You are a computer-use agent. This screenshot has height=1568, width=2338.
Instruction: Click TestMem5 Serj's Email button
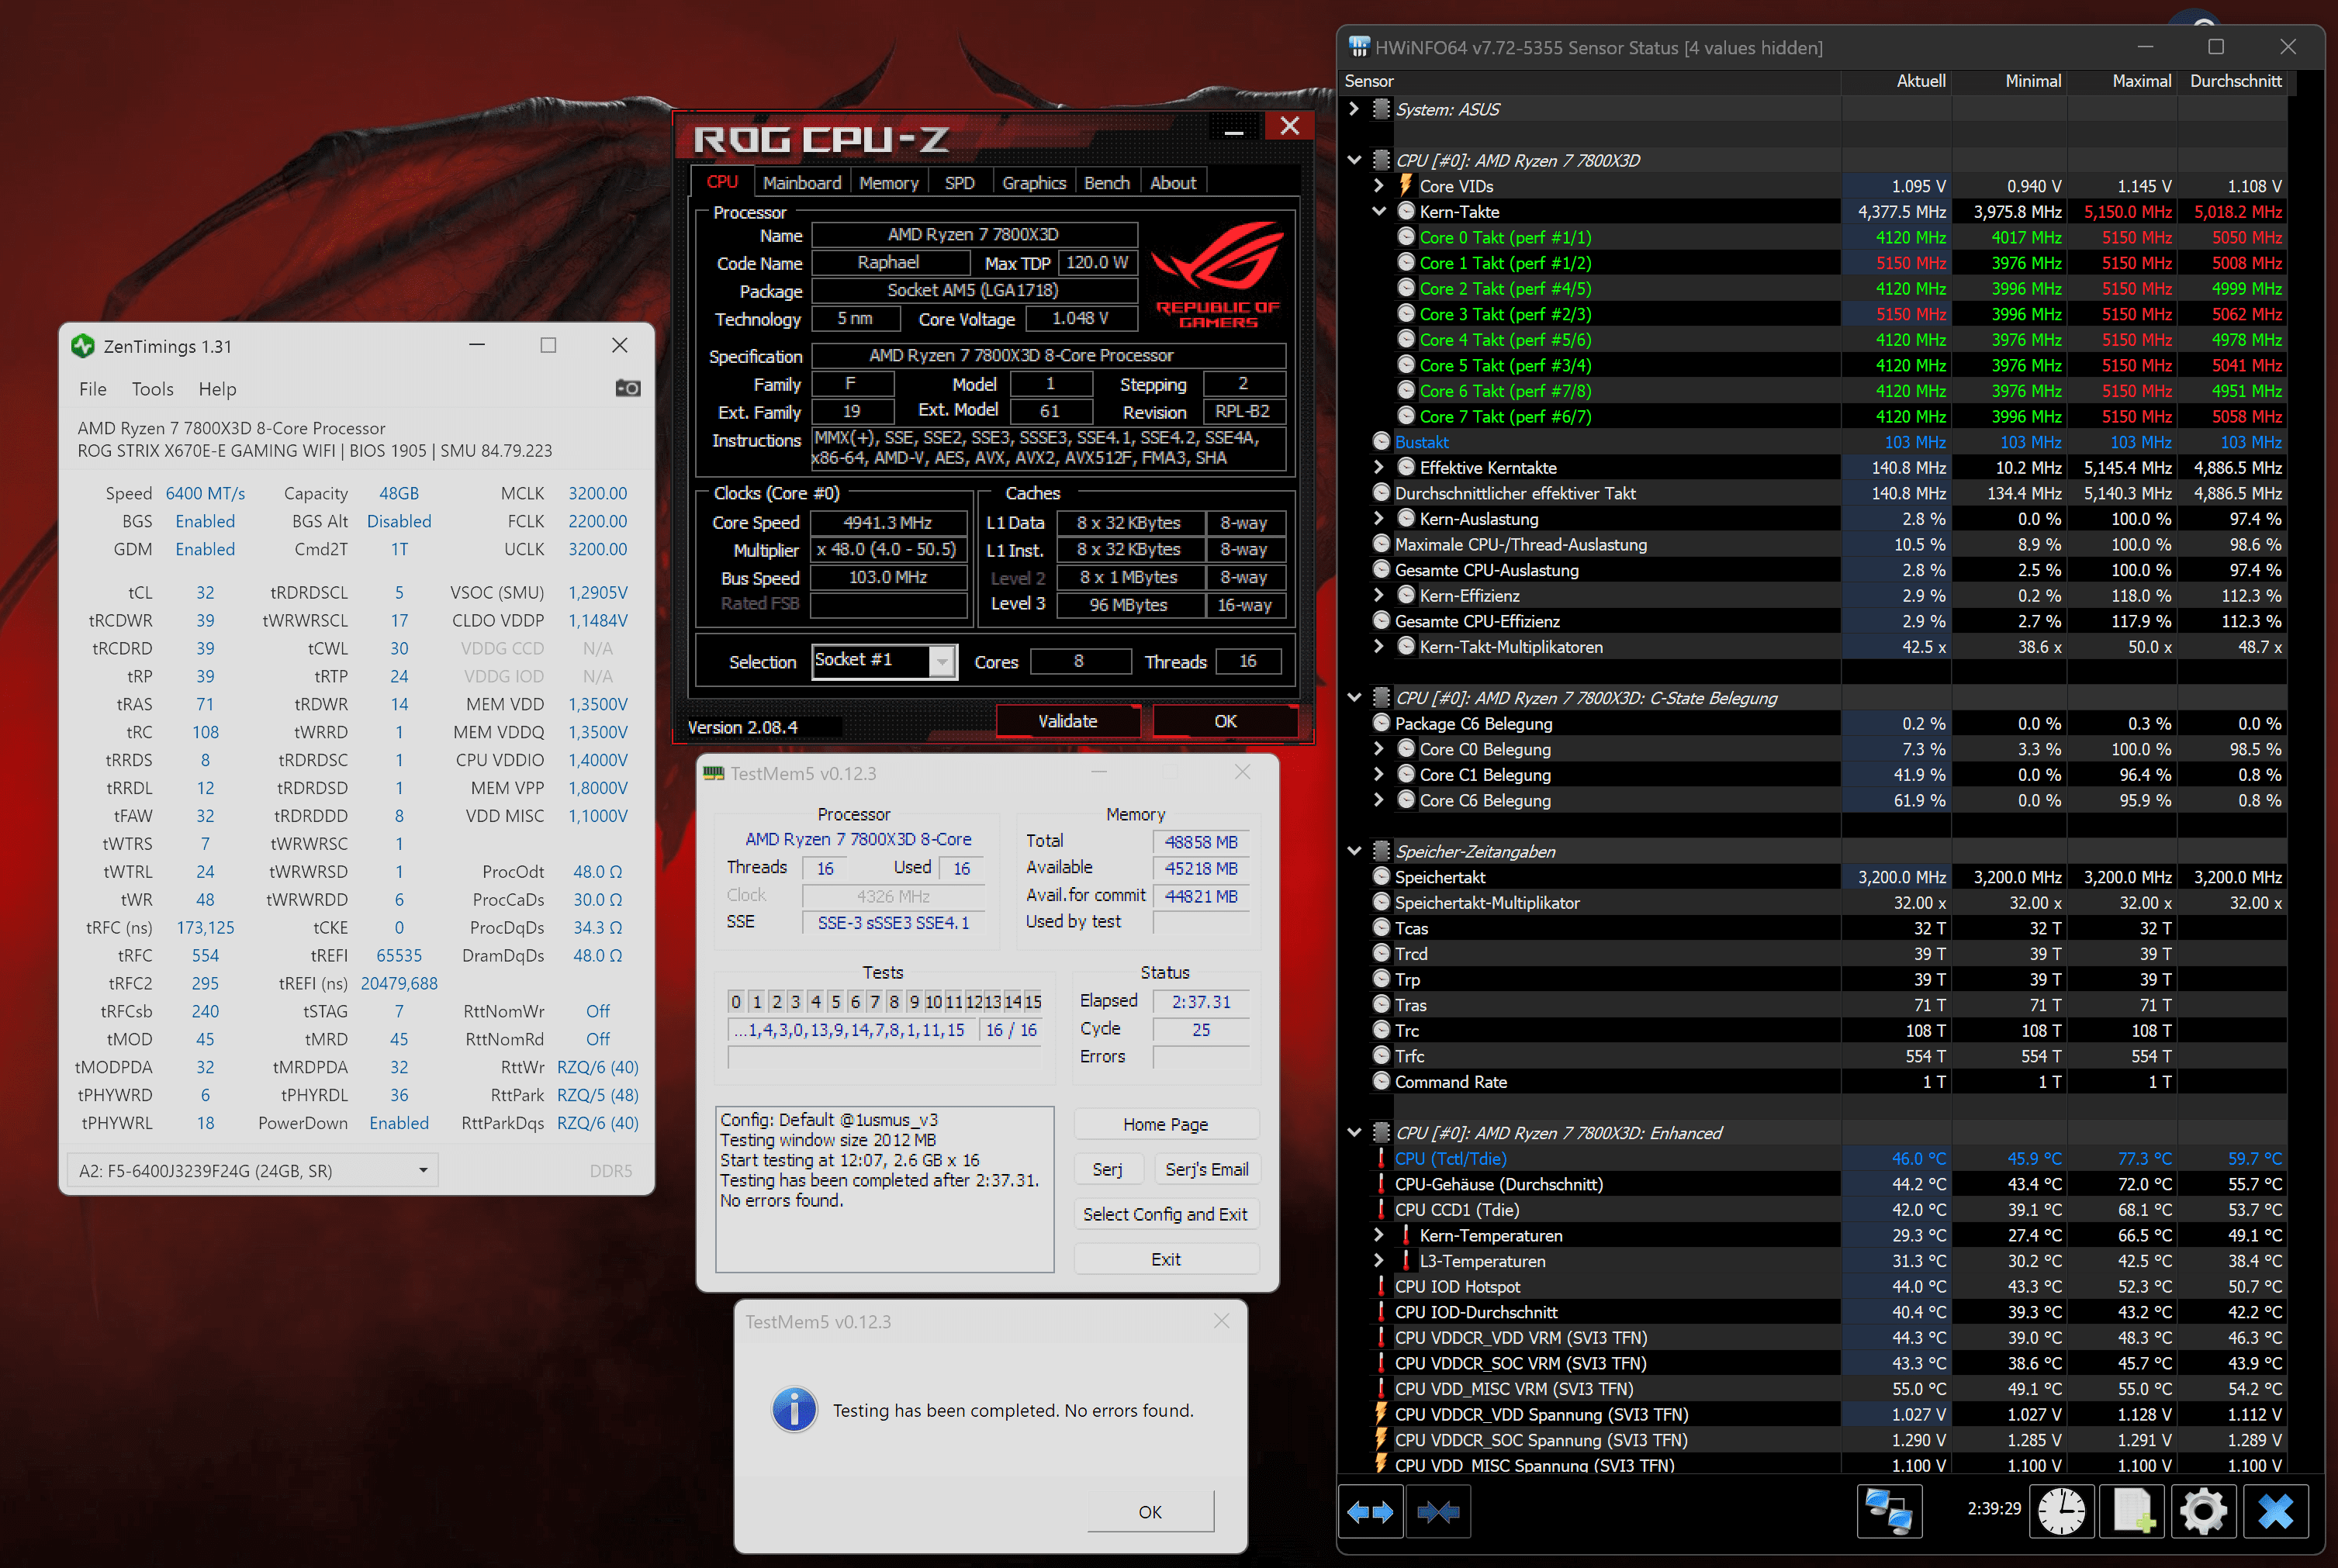point(1206,1169)
